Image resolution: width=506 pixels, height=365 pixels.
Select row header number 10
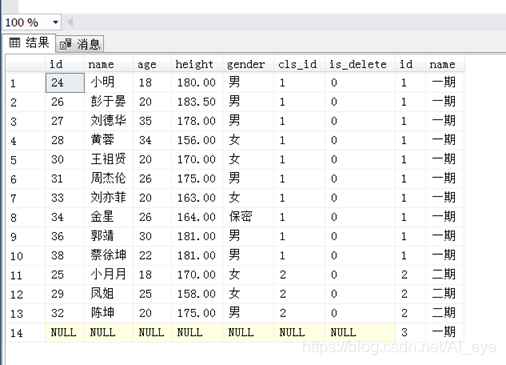click(x=26, y=256)
